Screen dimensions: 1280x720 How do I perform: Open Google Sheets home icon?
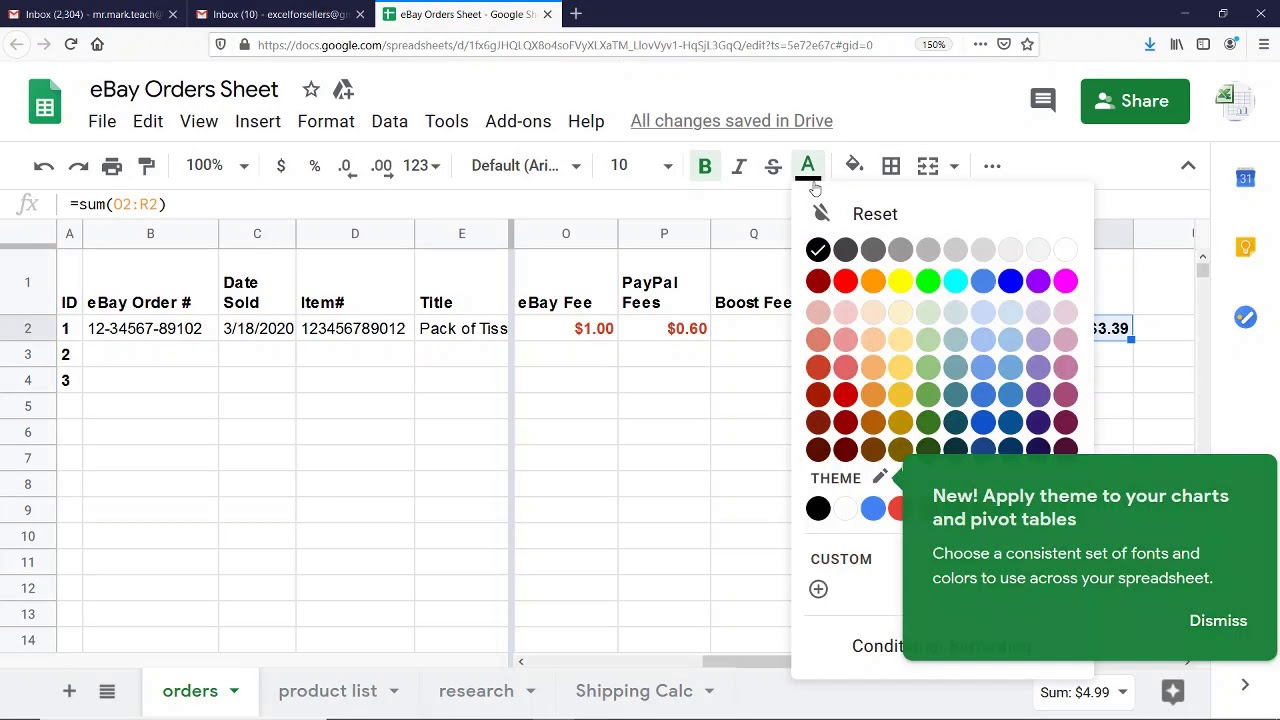[45, 101]
